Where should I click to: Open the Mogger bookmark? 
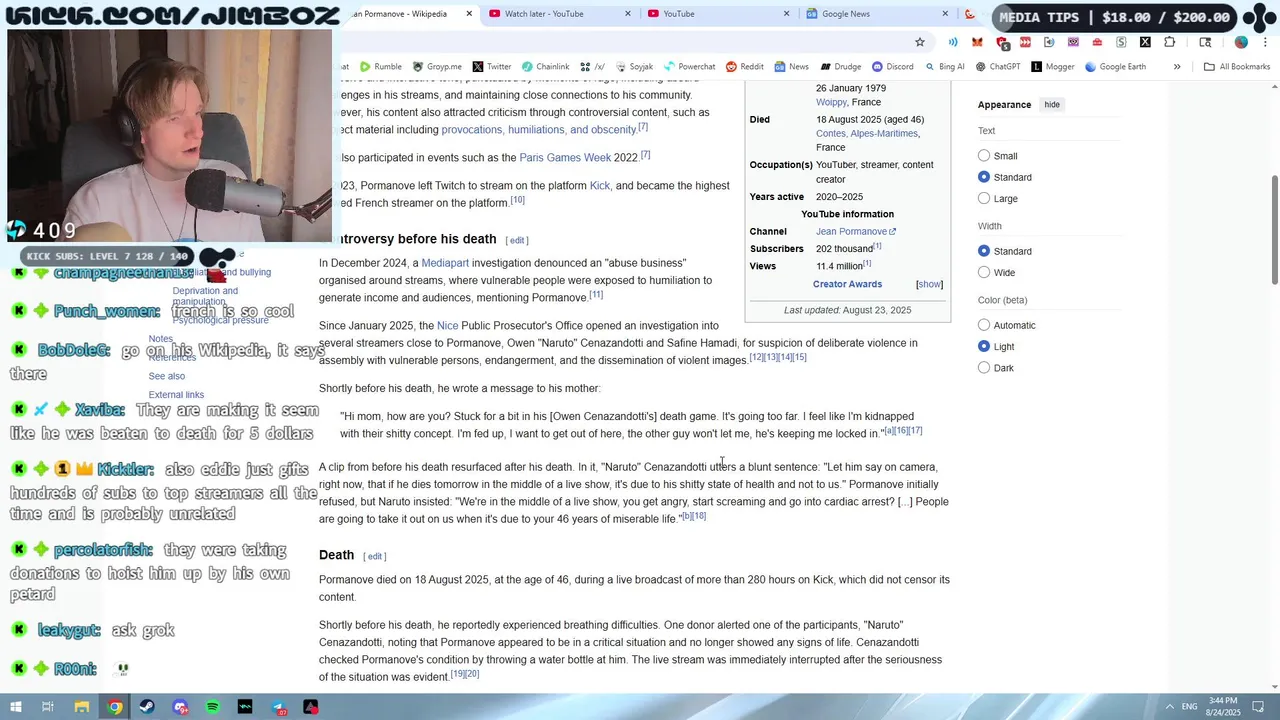[x=1052, y=67]
